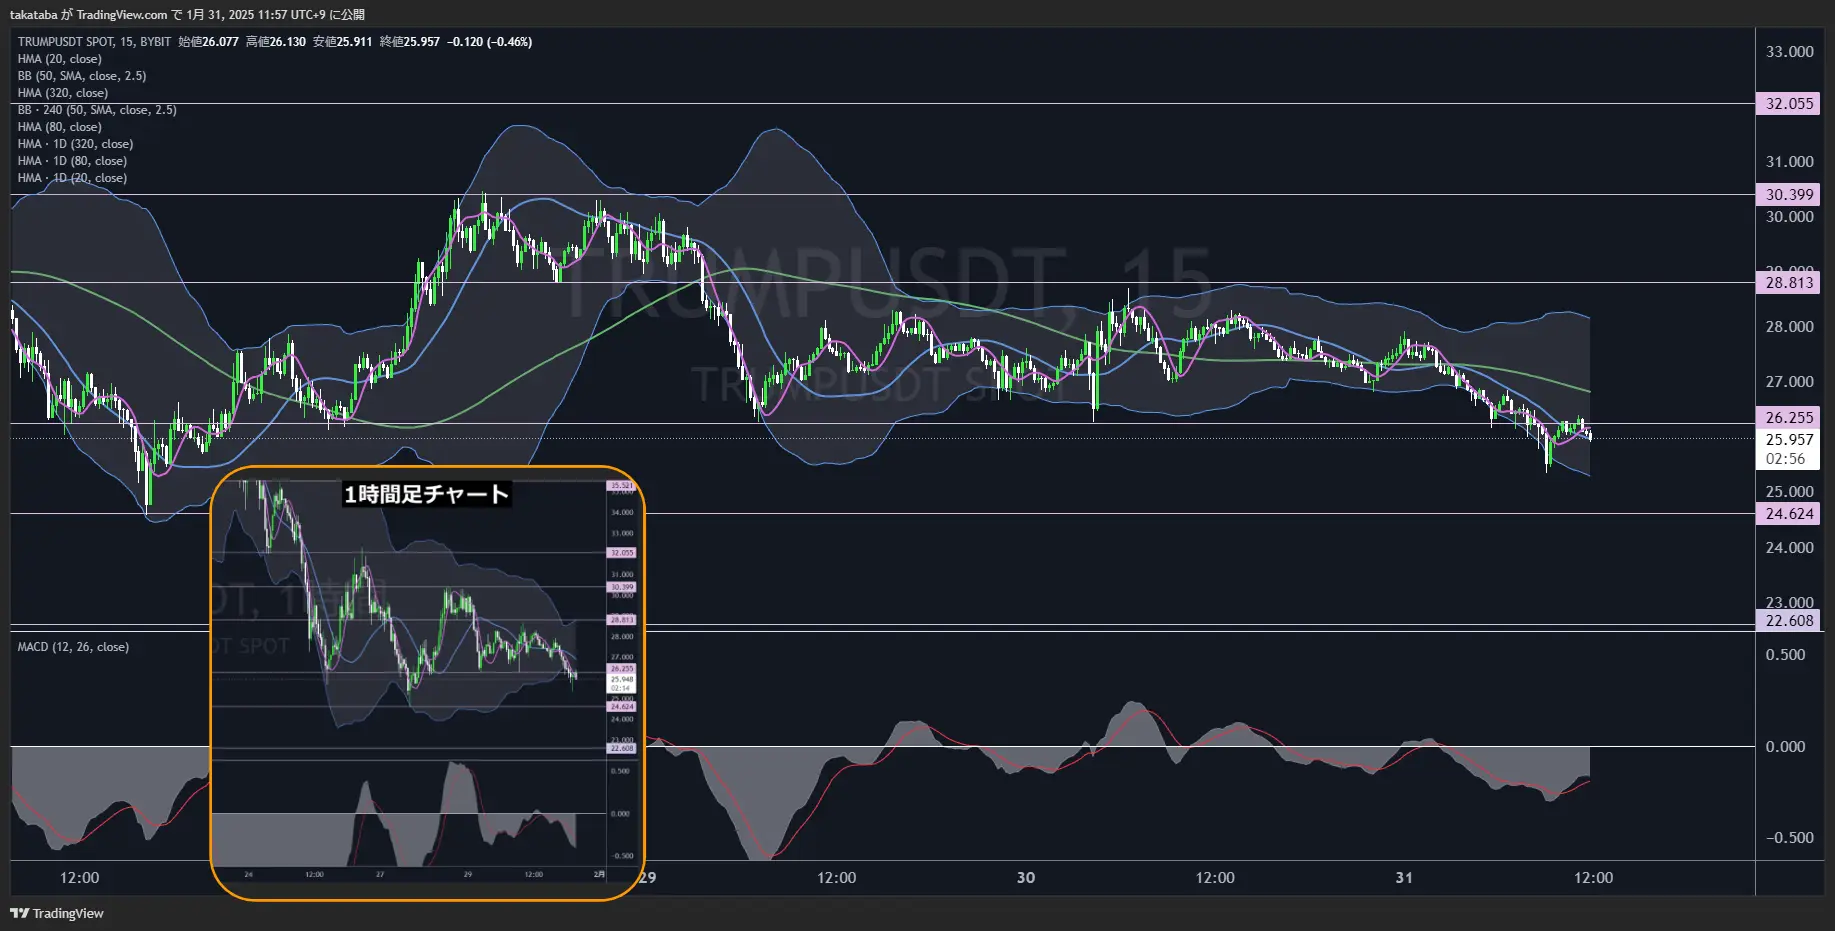1835x931 pixels.
Task: Click the 02:56 candle countdown label
Action: click(x=1785, y=459)
